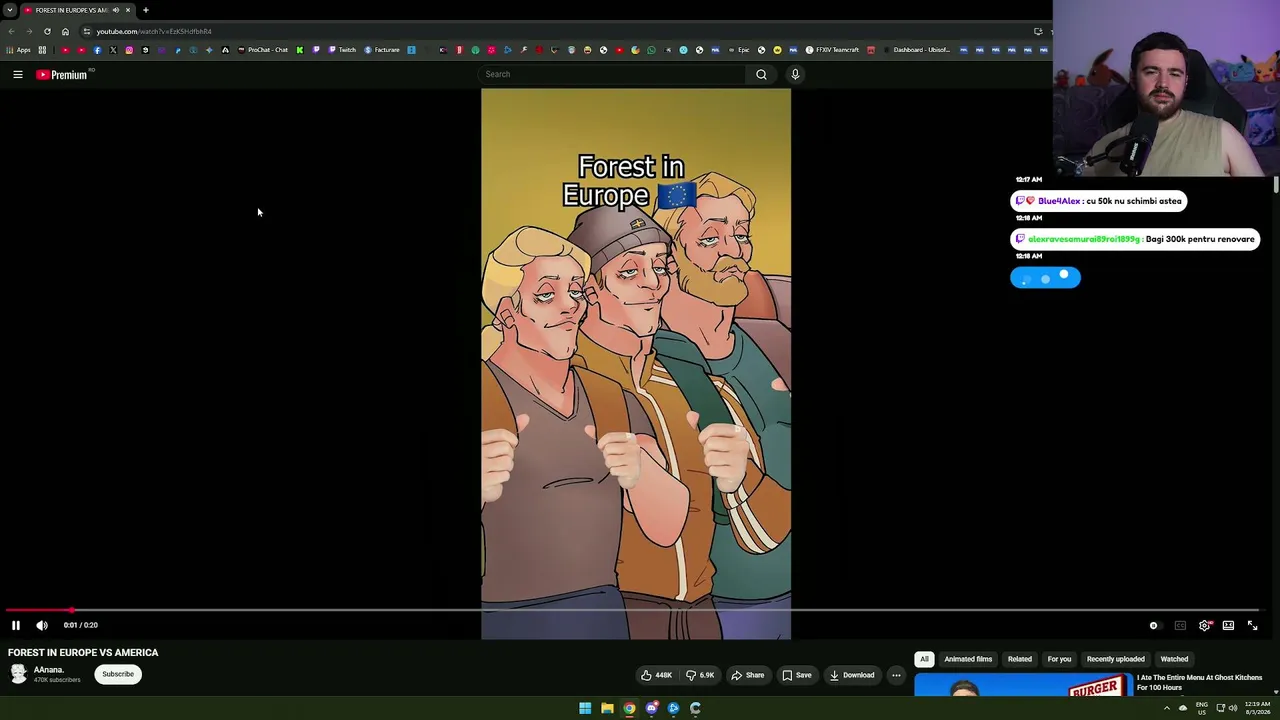Reload the page

pyautogui.click(x=47, y=31)
